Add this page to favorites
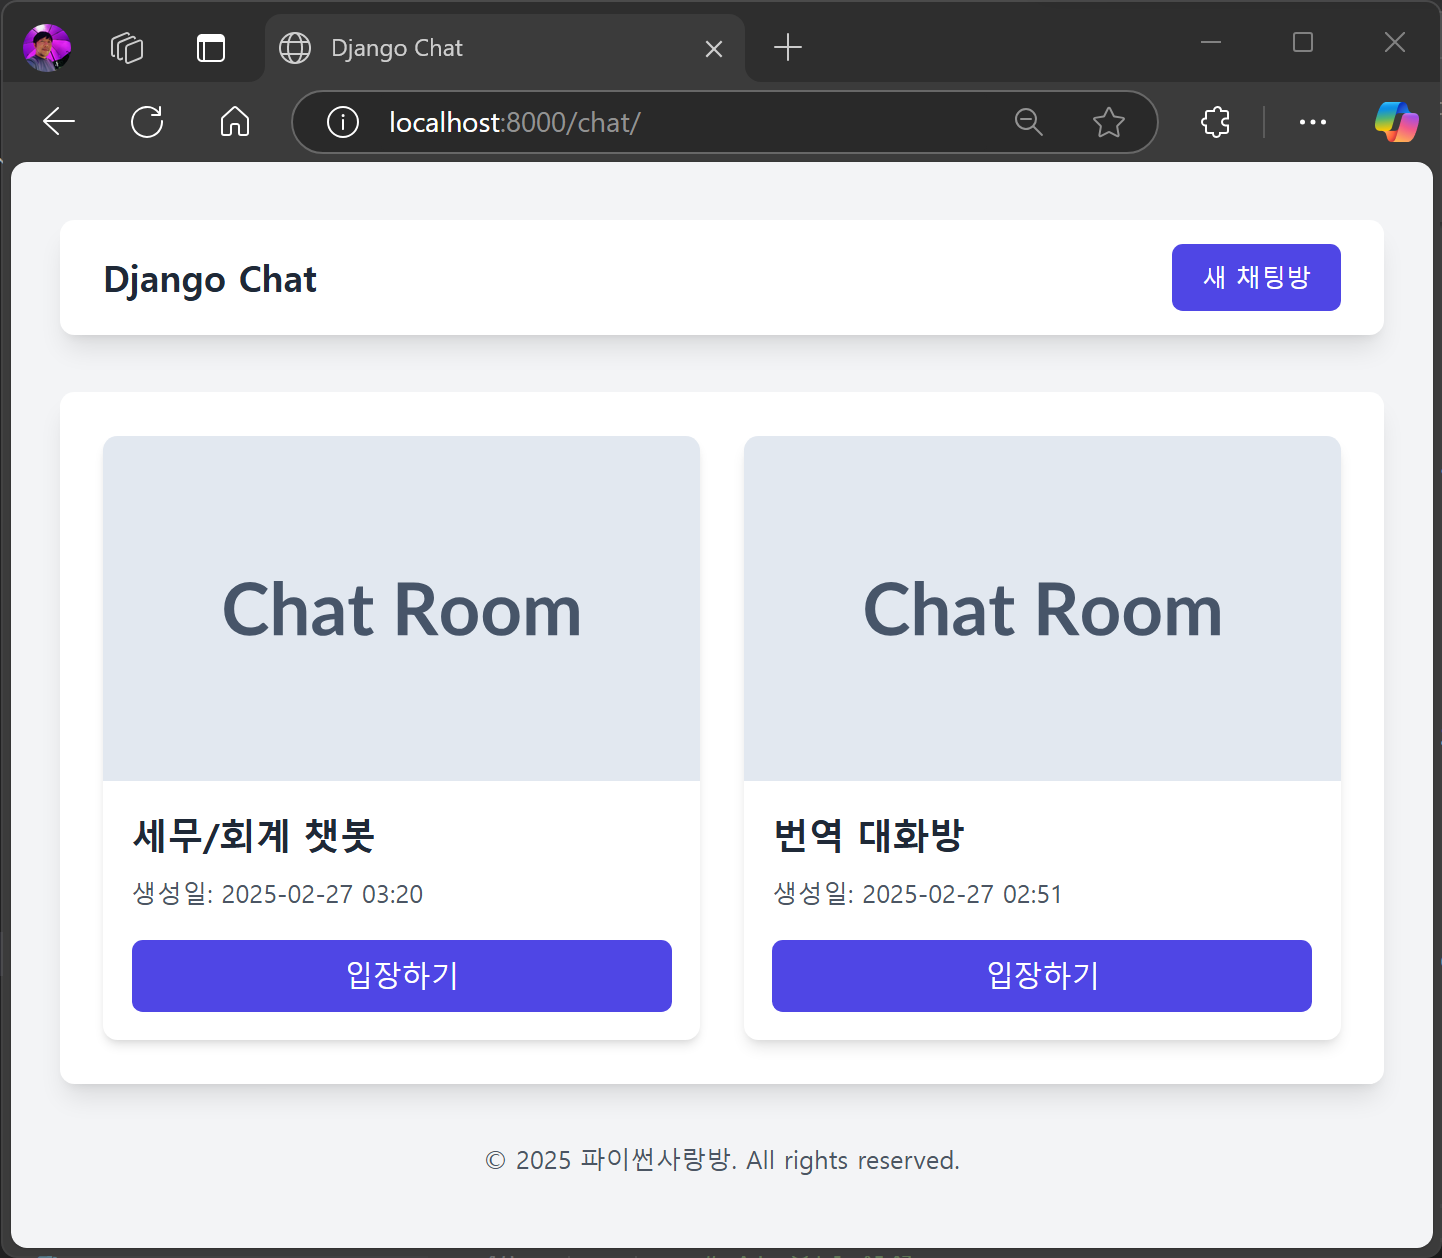 [1109, 121]
